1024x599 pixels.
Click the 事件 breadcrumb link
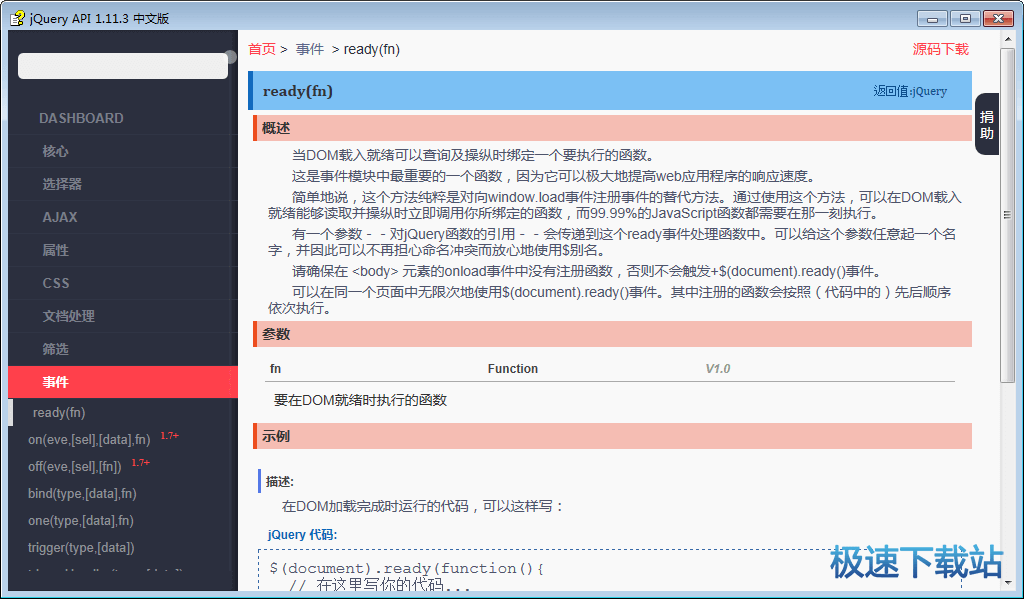[x=310, y=50]
